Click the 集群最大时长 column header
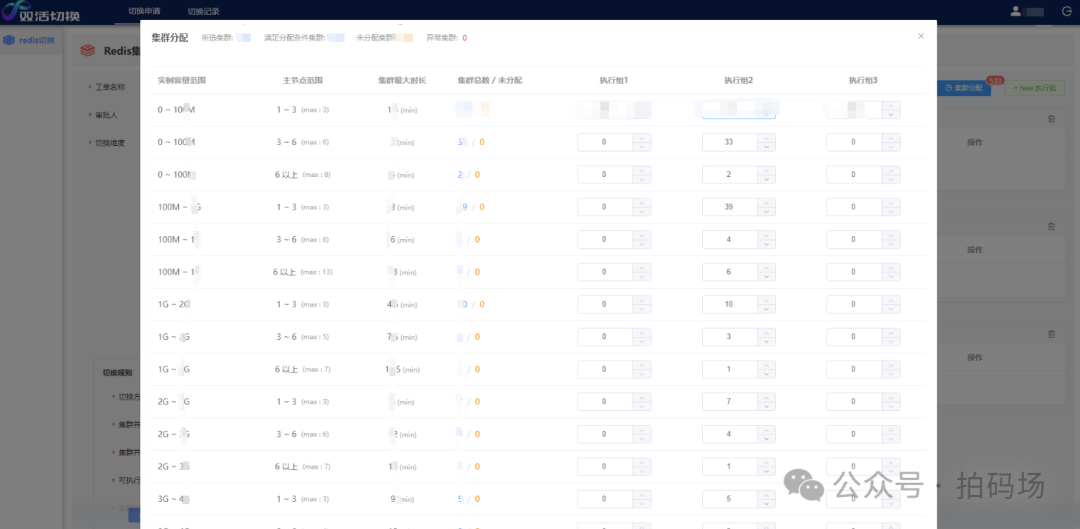Screen dimensions: 1080x529 pos(402,80)
